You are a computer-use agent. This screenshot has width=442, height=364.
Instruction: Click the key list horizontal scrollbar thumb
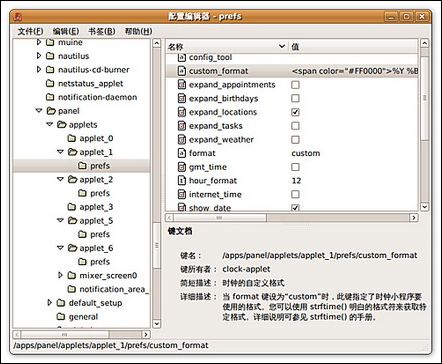pos(220,218)
